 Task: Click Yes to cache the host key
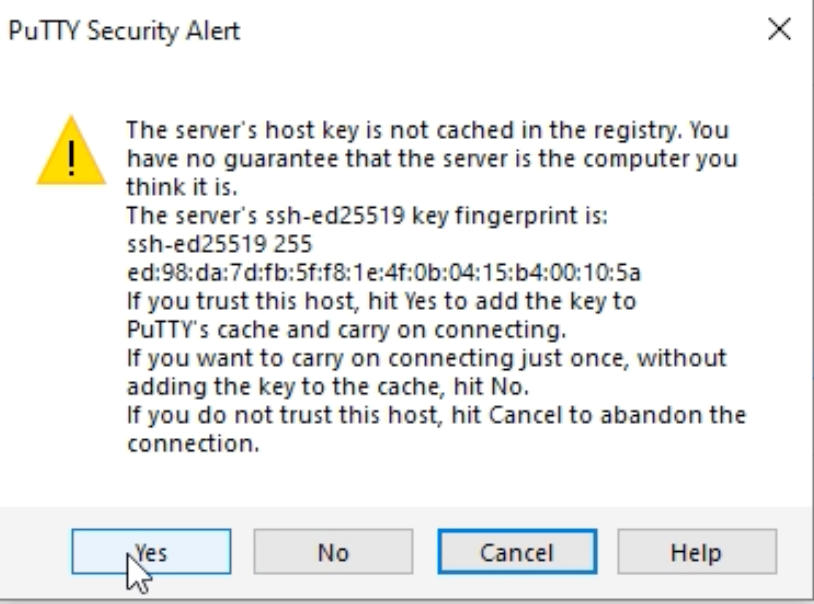coord(151,552)
